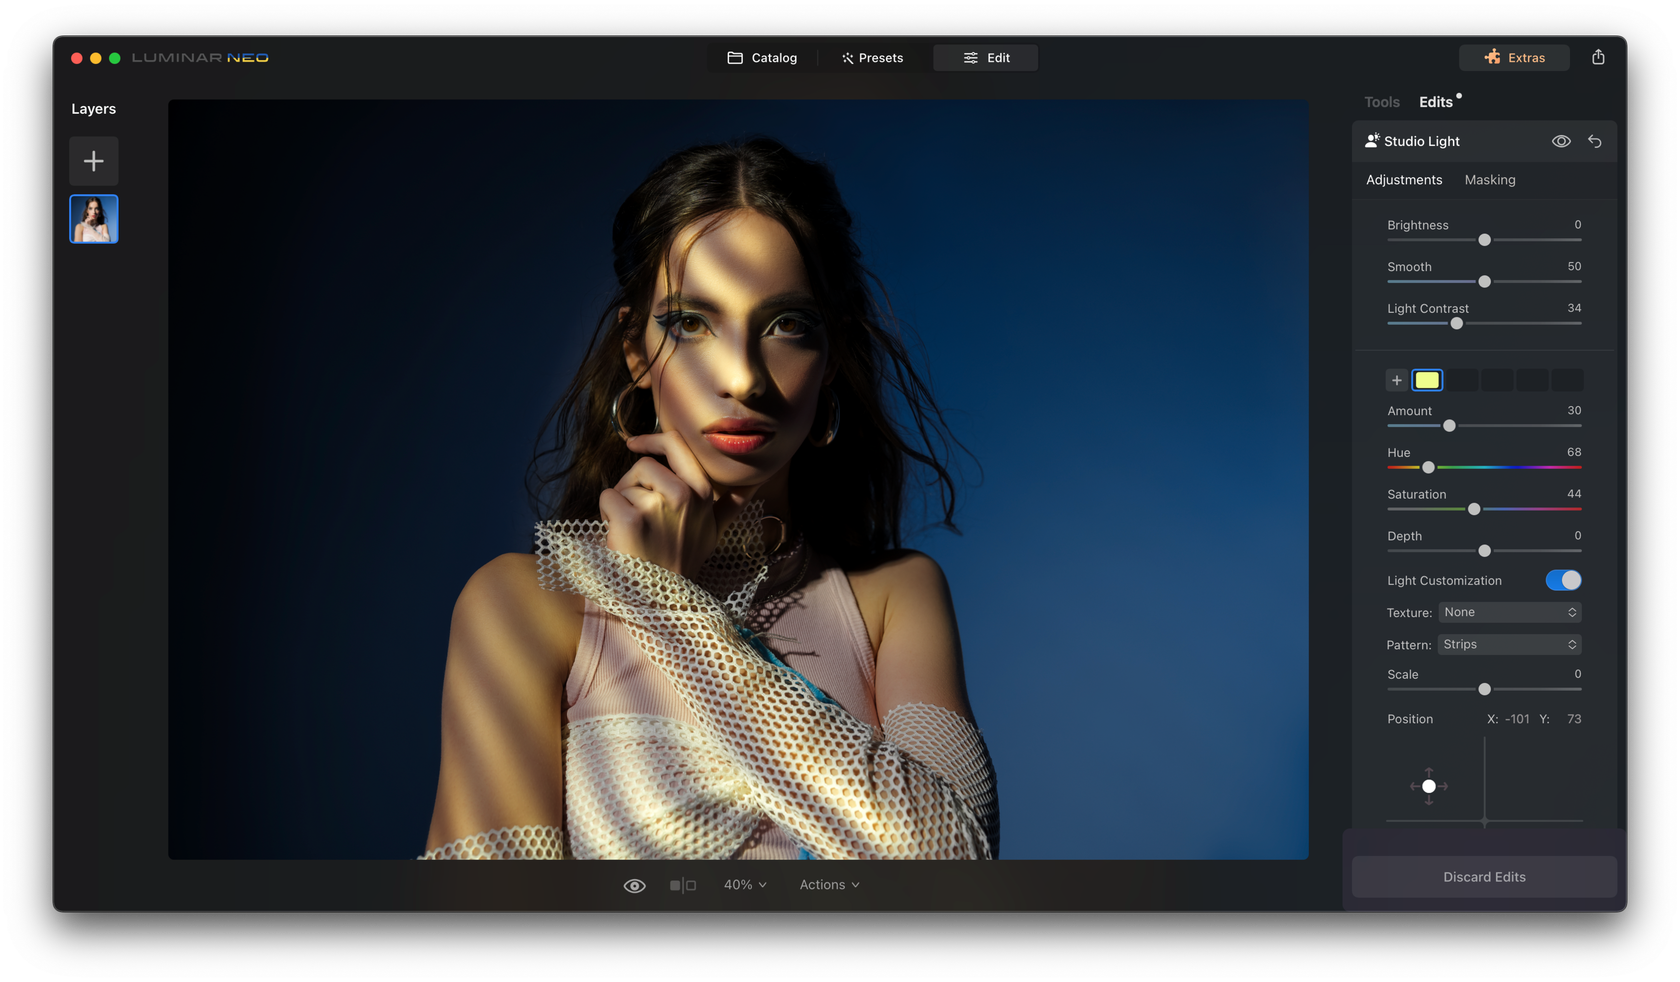Select the yellow light color swatch
The height and width of the screenshot is (982, 1680).
1427,380
